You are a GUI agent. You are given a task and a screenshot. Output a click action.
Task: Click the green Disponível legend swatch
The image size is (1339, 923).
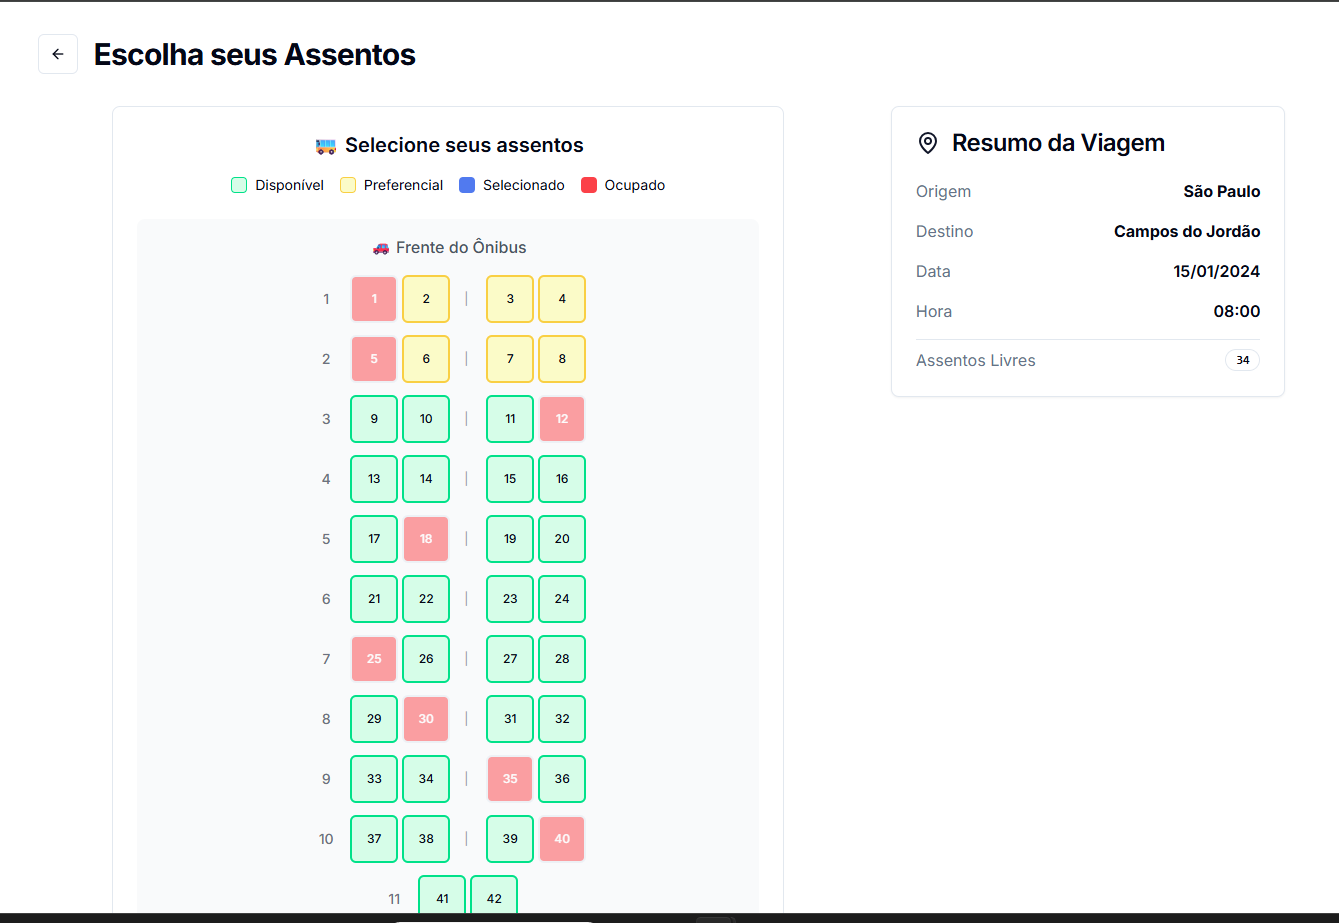[239, 185]
